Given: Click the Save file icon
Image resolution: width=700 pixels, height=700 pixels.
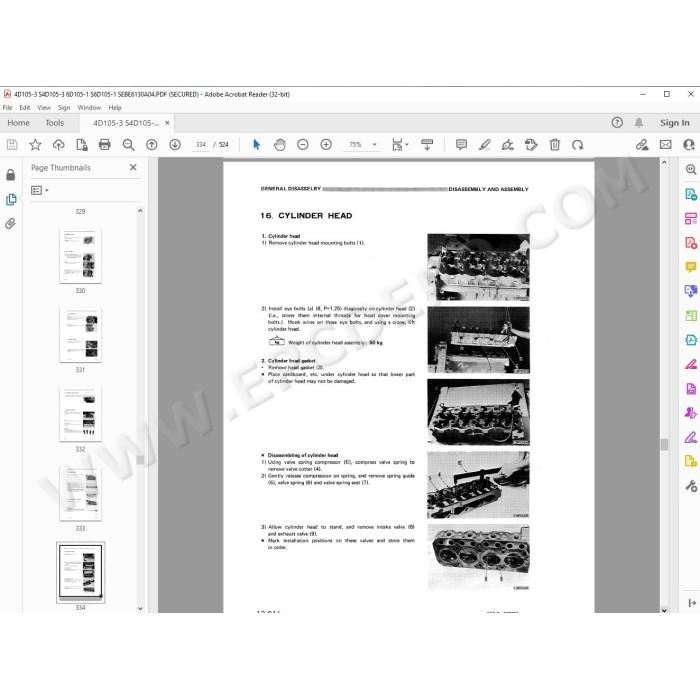Looking at the screenshot, I should click(12, 145).
